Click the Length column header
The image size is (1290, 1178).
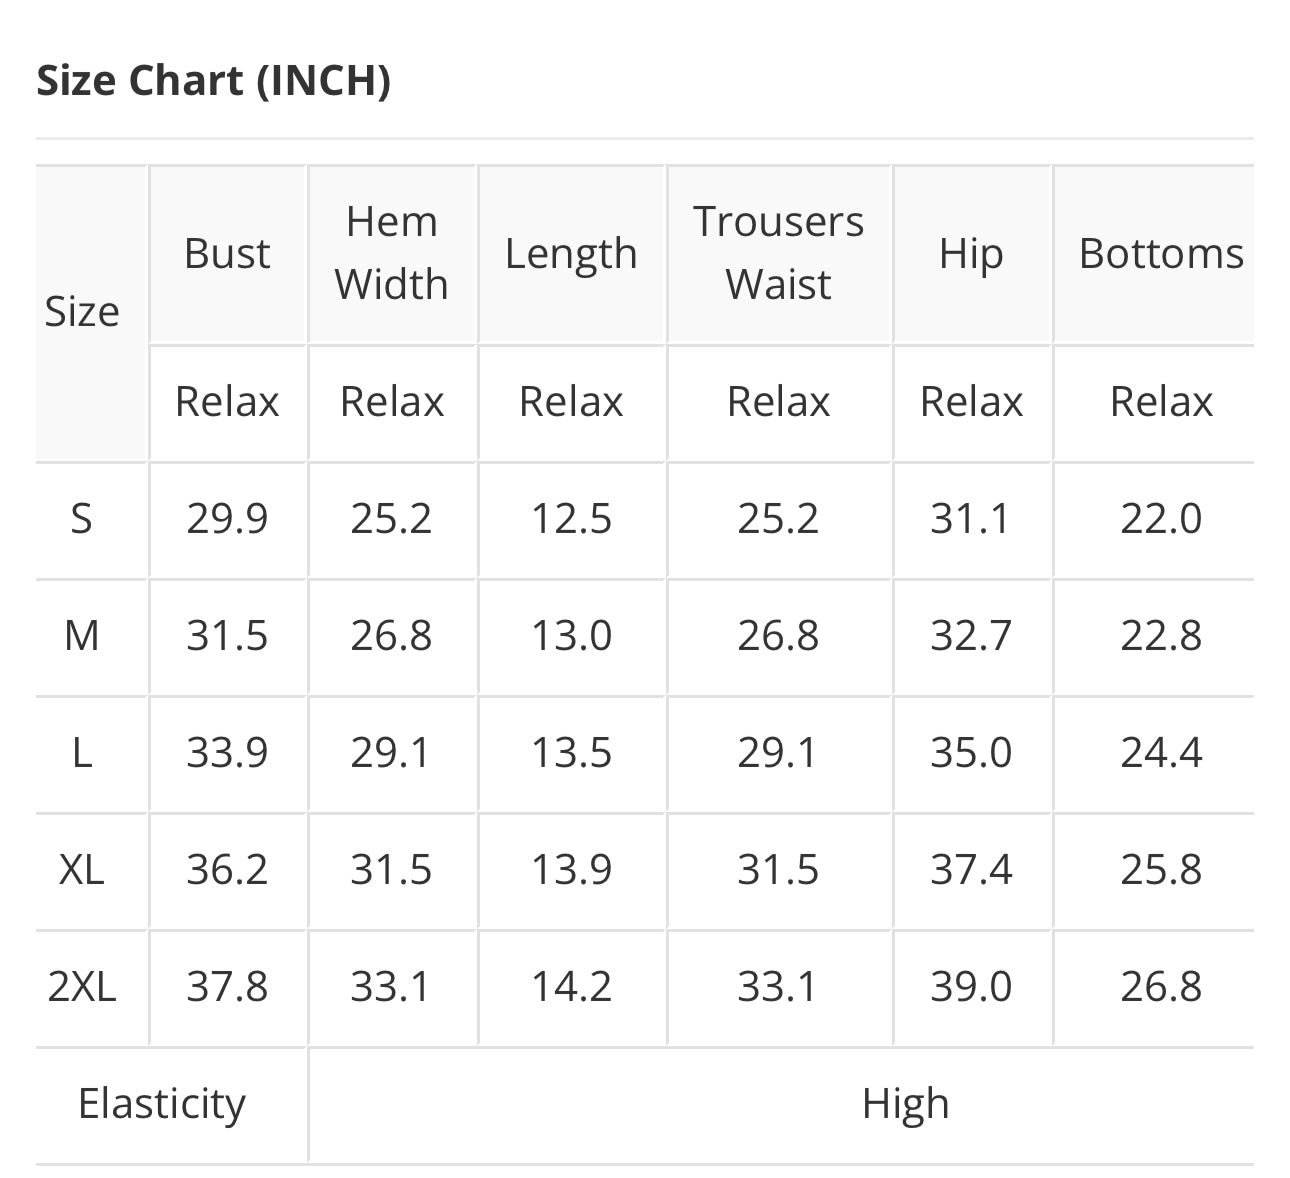click(571, 254)
